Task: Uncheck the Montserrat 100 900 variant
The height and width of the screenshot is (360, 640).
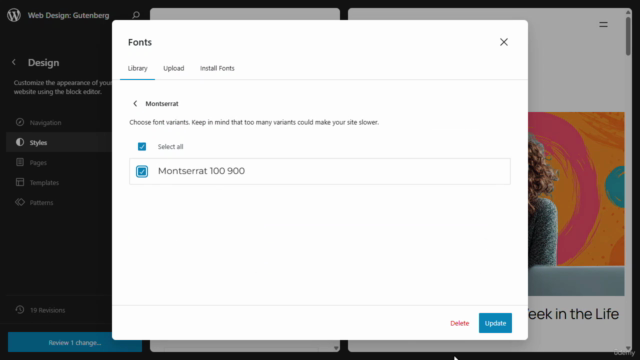Action: [142, 171]
